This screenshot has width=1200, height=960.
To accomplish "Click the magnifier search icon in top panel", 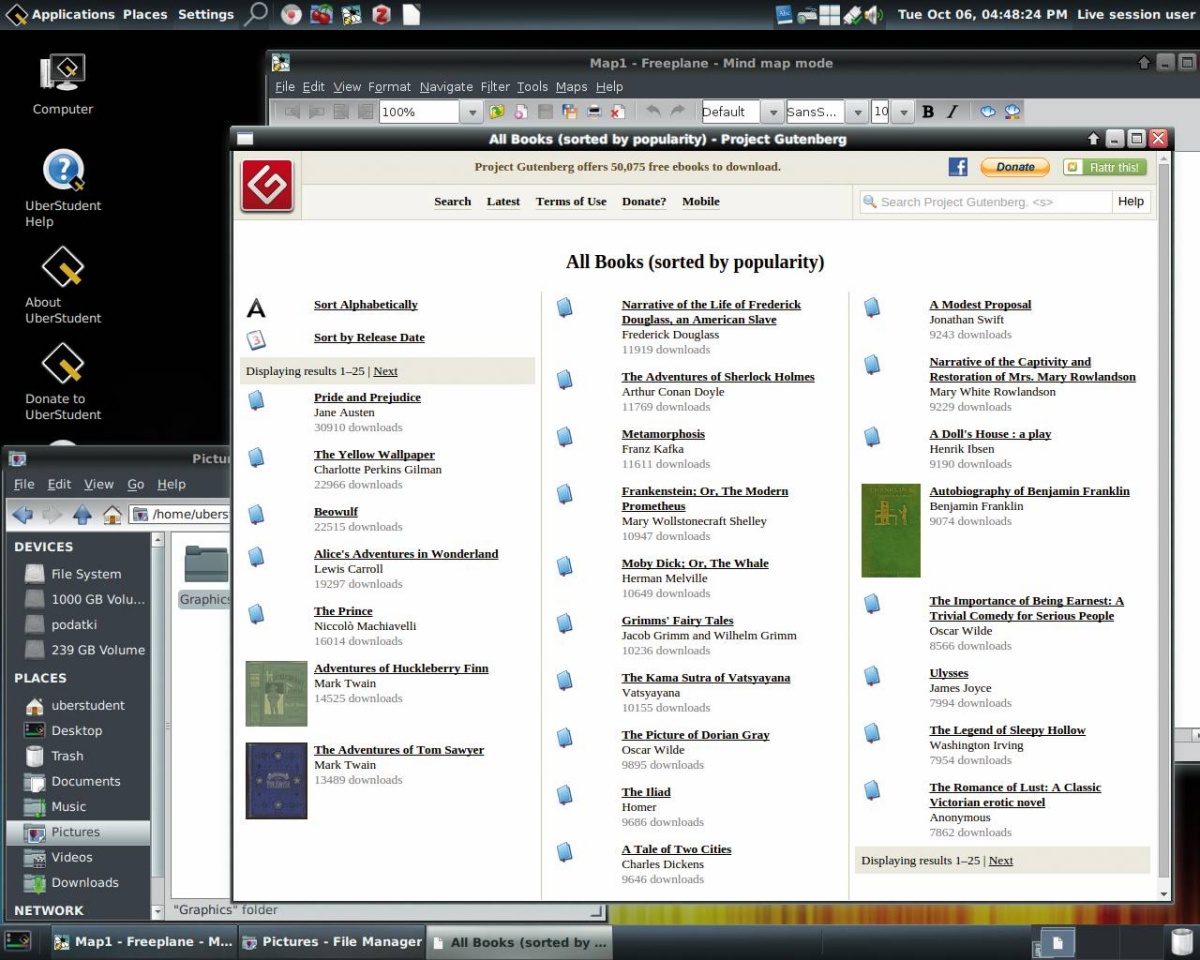I will (x=256, y=14).
